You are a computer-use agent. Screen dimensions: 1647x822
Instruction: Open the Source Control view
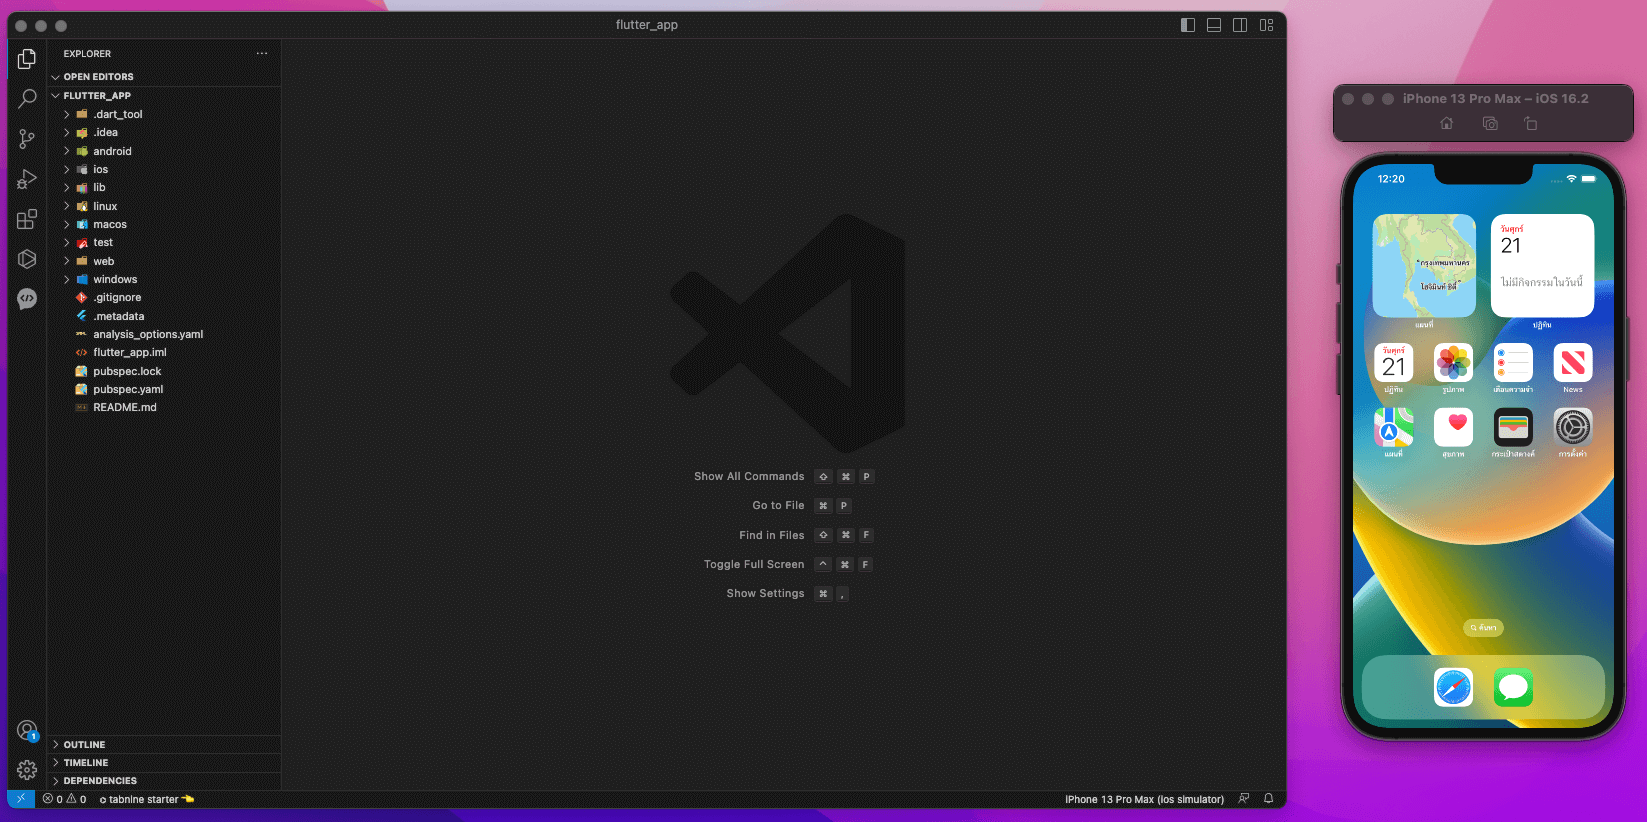point(27,139)
